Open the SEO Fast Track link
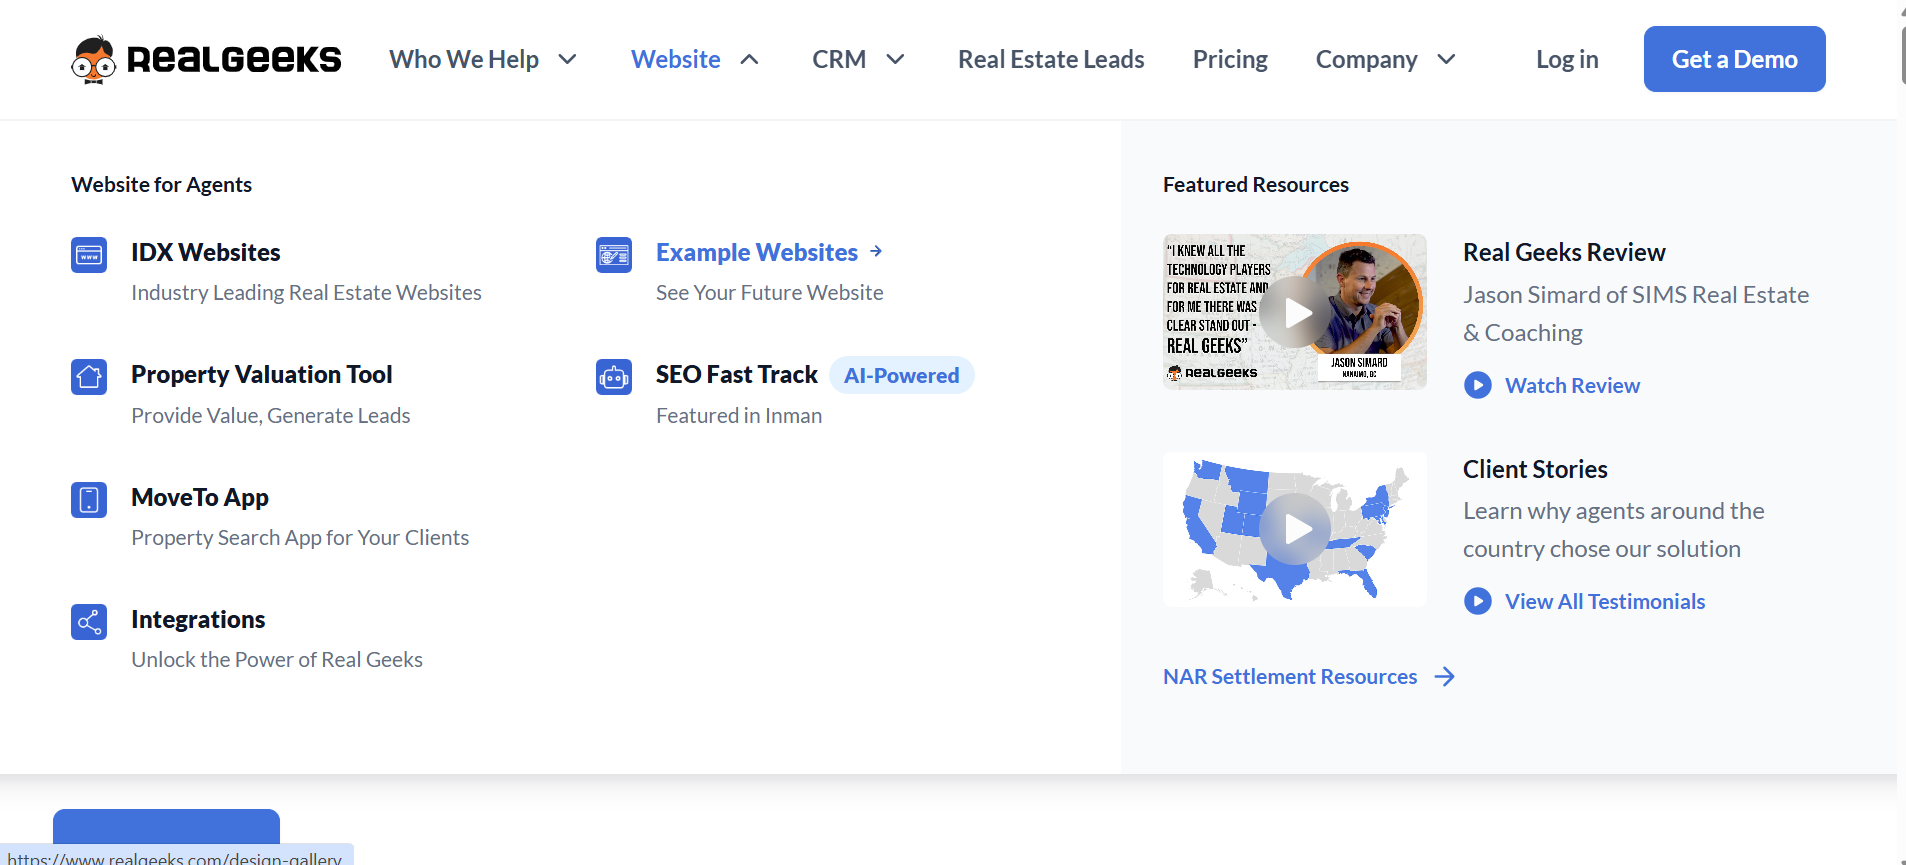 (737, 374)
